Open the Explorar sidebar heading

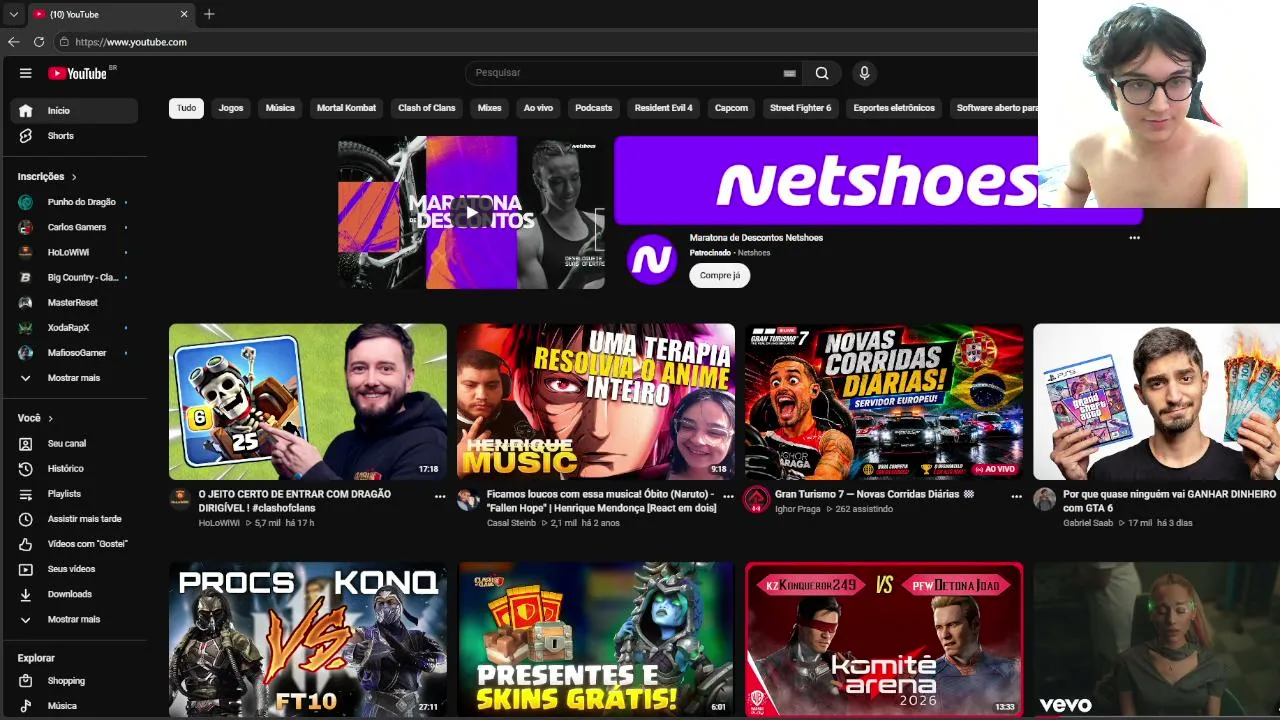click(36, 658)
